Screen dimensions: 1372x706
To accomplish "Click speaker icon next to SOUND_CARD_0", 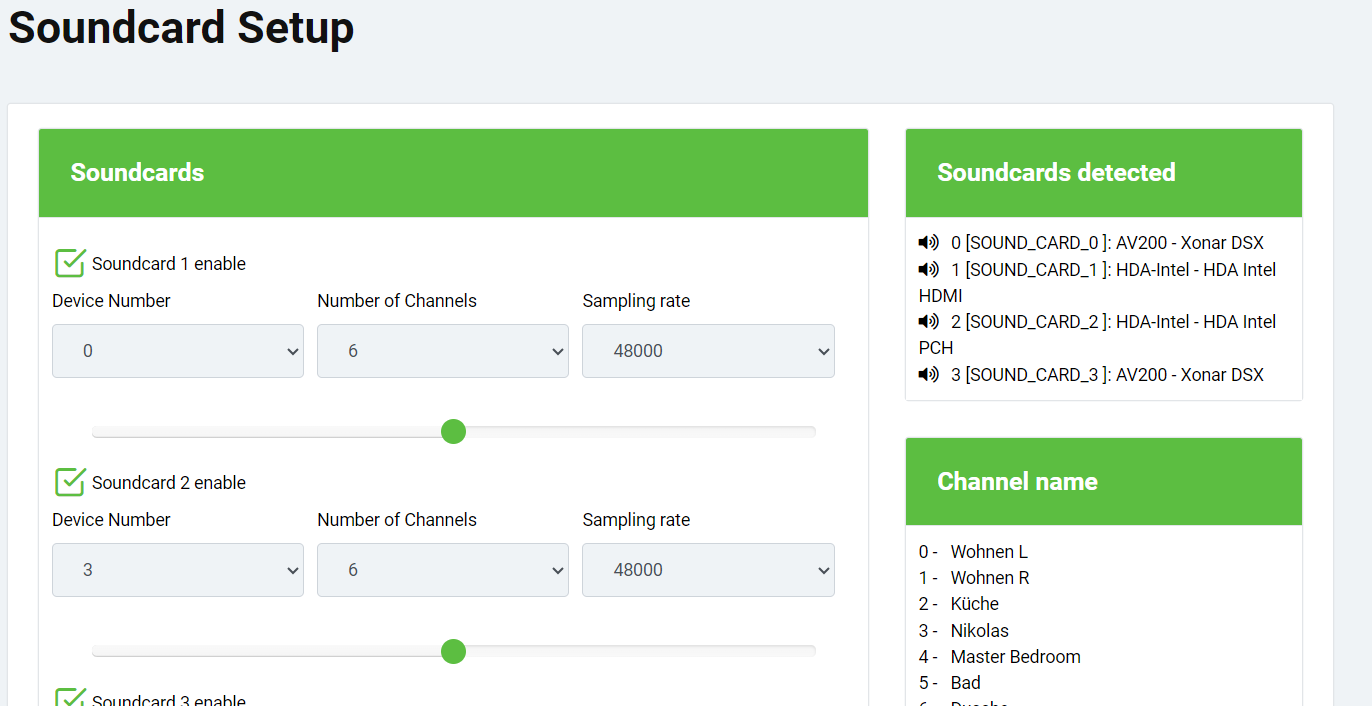I will click(x=928, y=243).
